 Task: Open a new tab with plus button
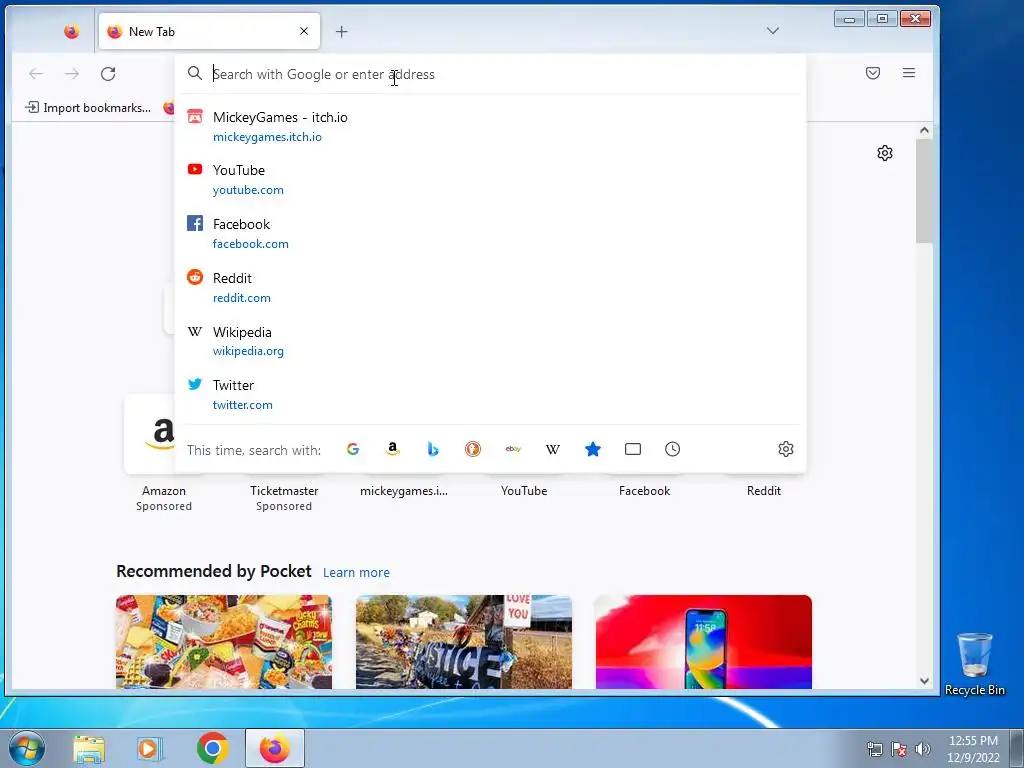click(342, 31)
